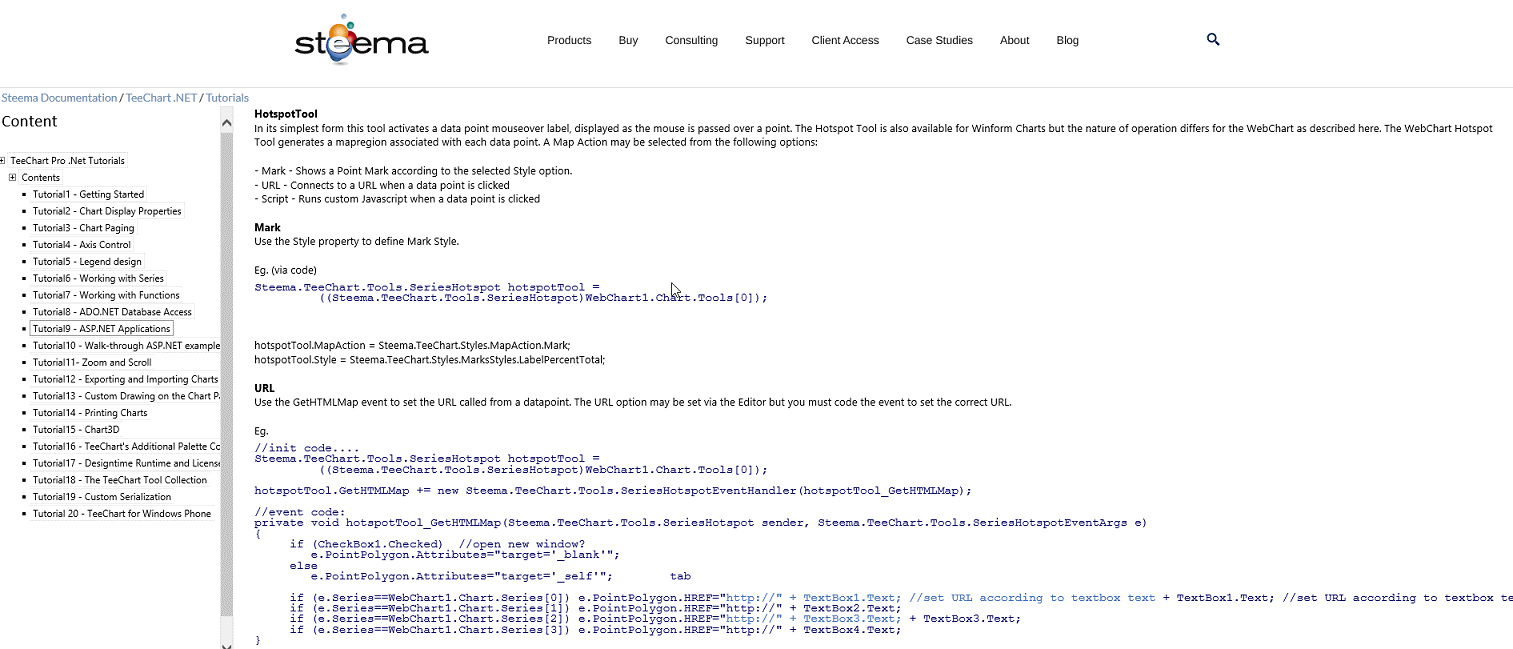Open Tutorial14 - Printing Charts
This screenshot has height=649, width=1513.
click(x=90, y=412)
